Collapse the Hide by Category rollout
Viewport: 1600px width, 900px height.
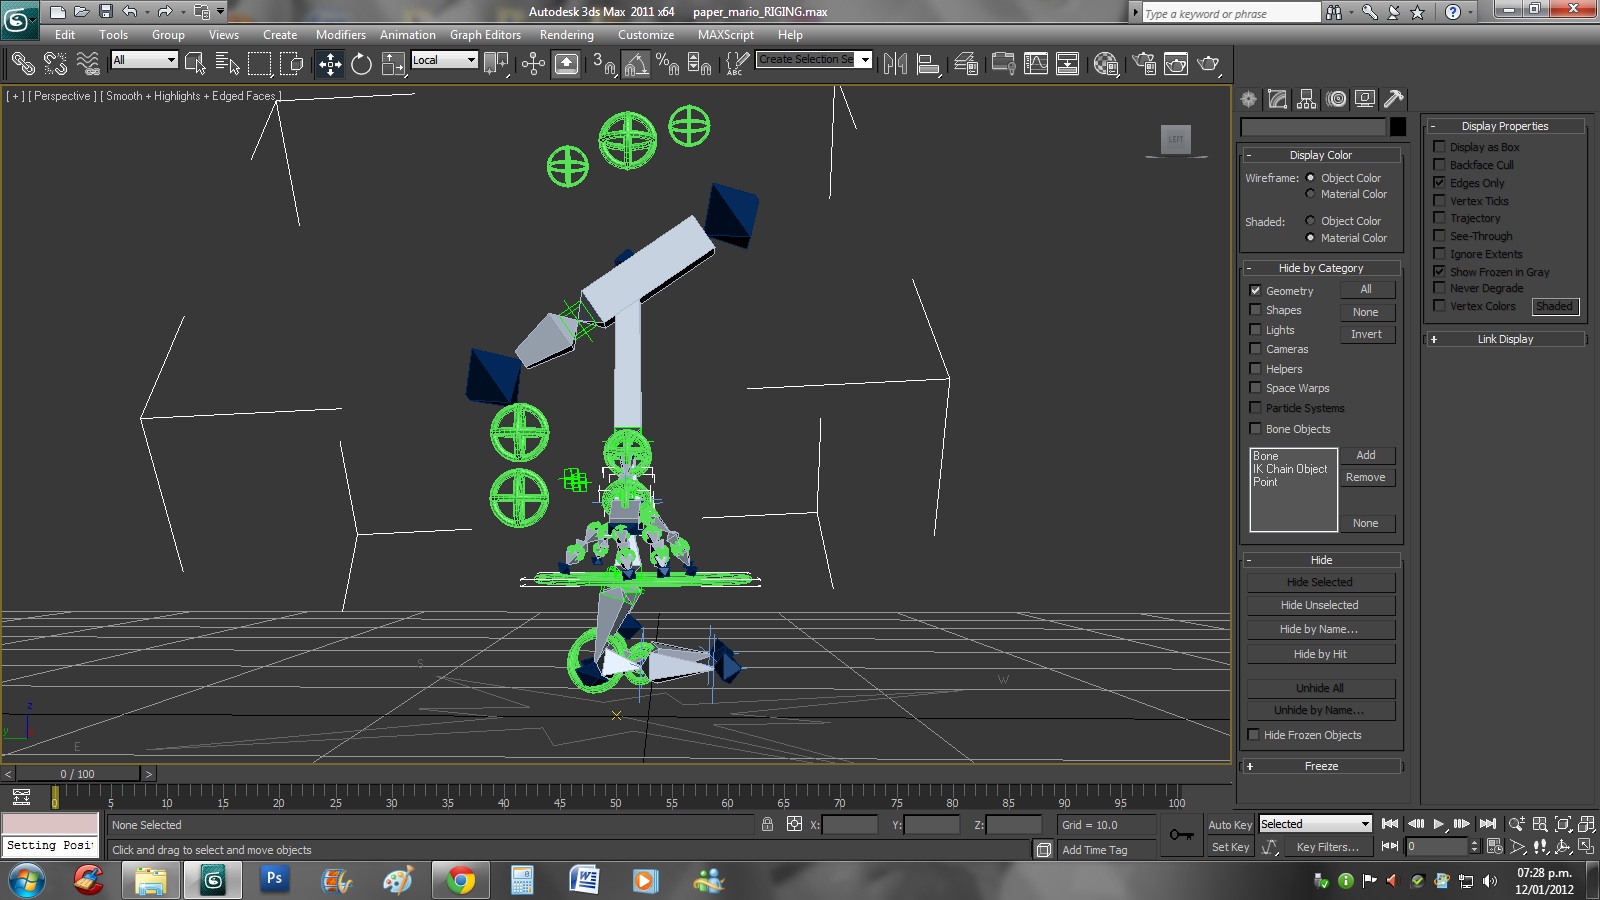pyautogui.click(x=1320, y=268)
